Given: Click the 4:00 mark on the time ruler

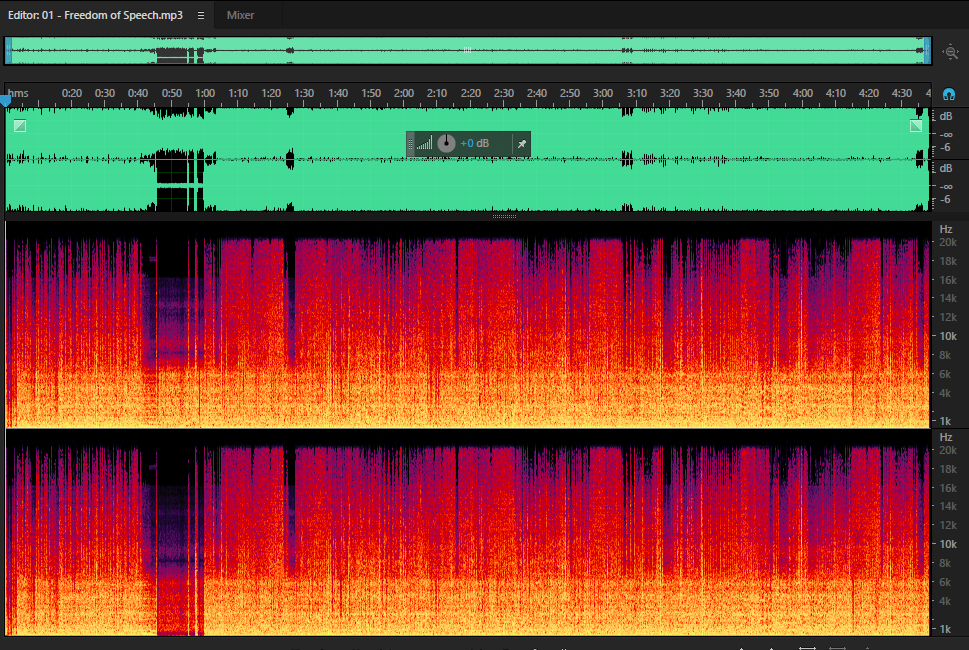Looking at the screenshot, I should [802, 93].
